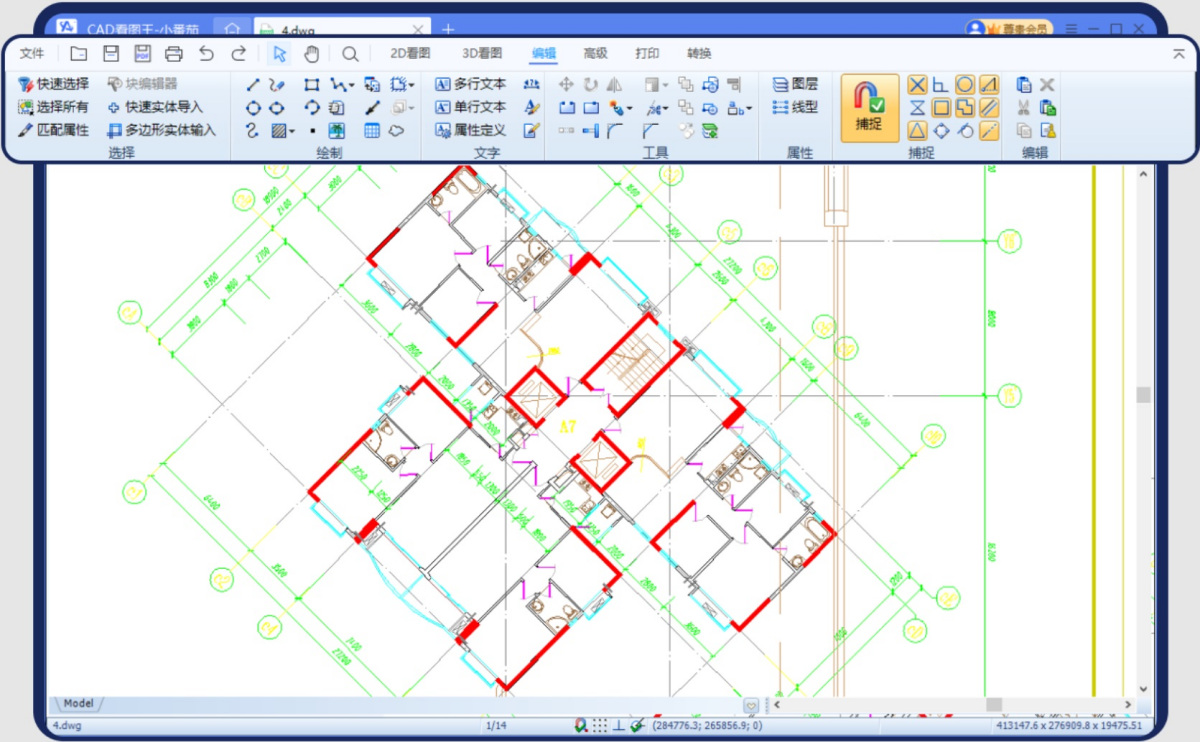The height and width of the screenshot is (742, 1200).
Task: Select the Line drawing tool
Action: click(x=253, y=85)
